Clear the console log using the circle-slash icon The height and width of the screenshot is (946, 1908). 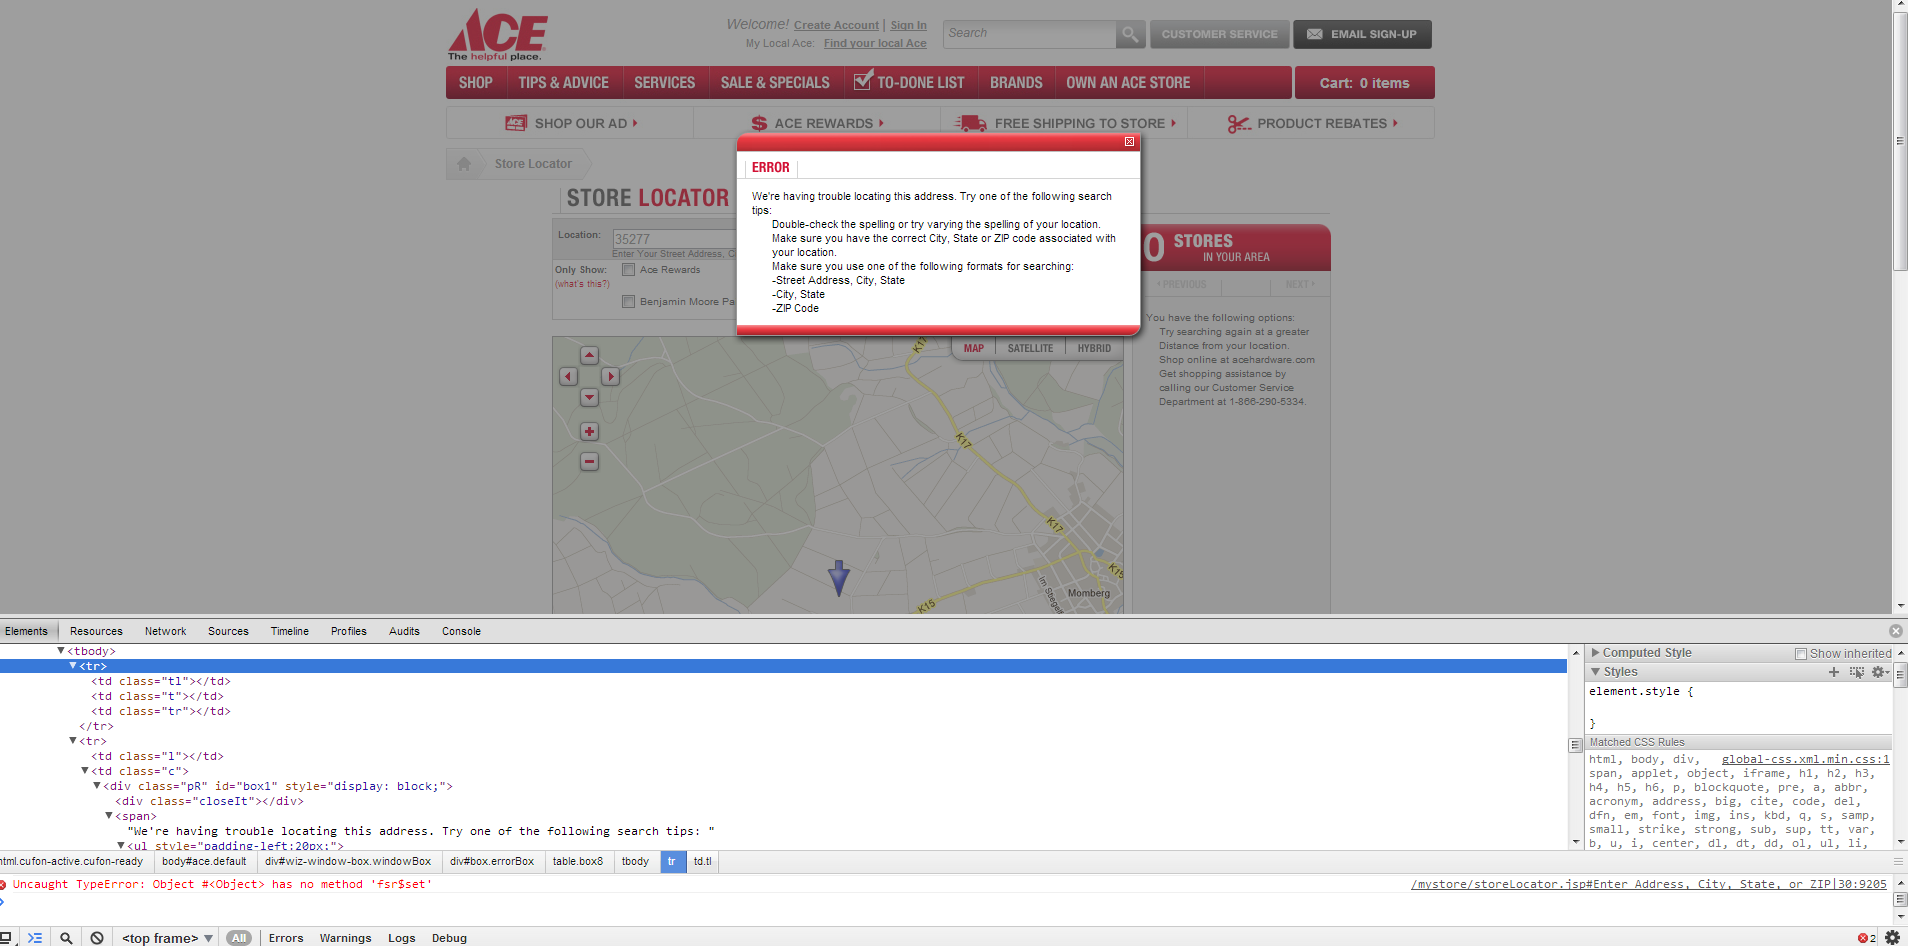tap(97, 937)
